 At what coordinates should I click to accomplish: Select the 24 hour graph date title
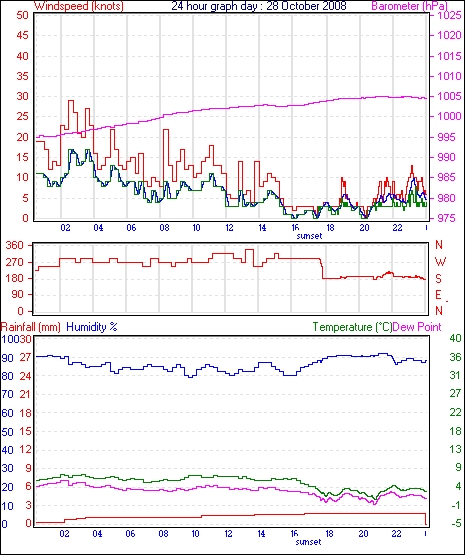[259, 6]
